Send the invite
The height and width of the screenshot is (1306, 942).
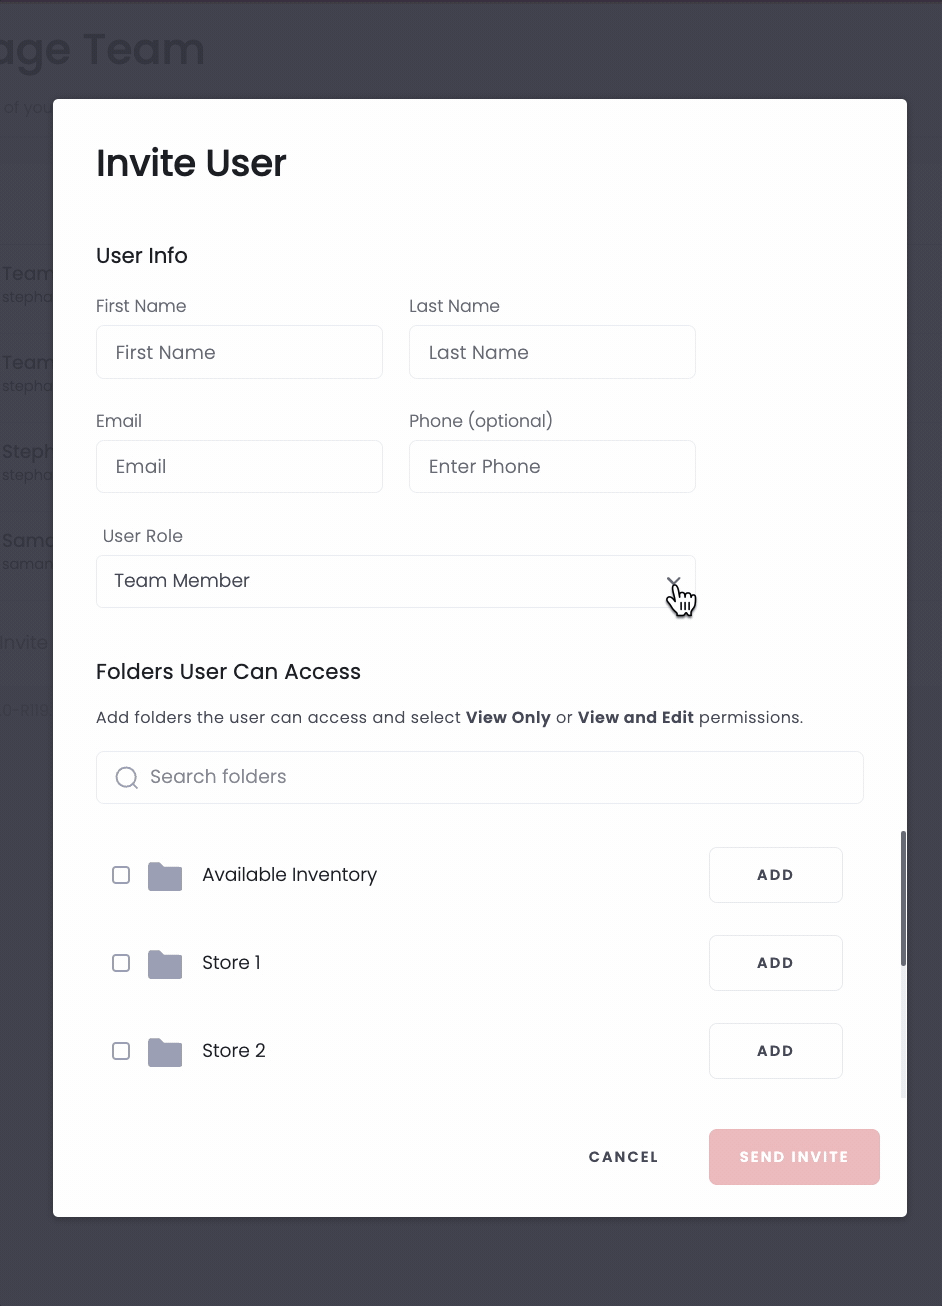coord(794,1157)
